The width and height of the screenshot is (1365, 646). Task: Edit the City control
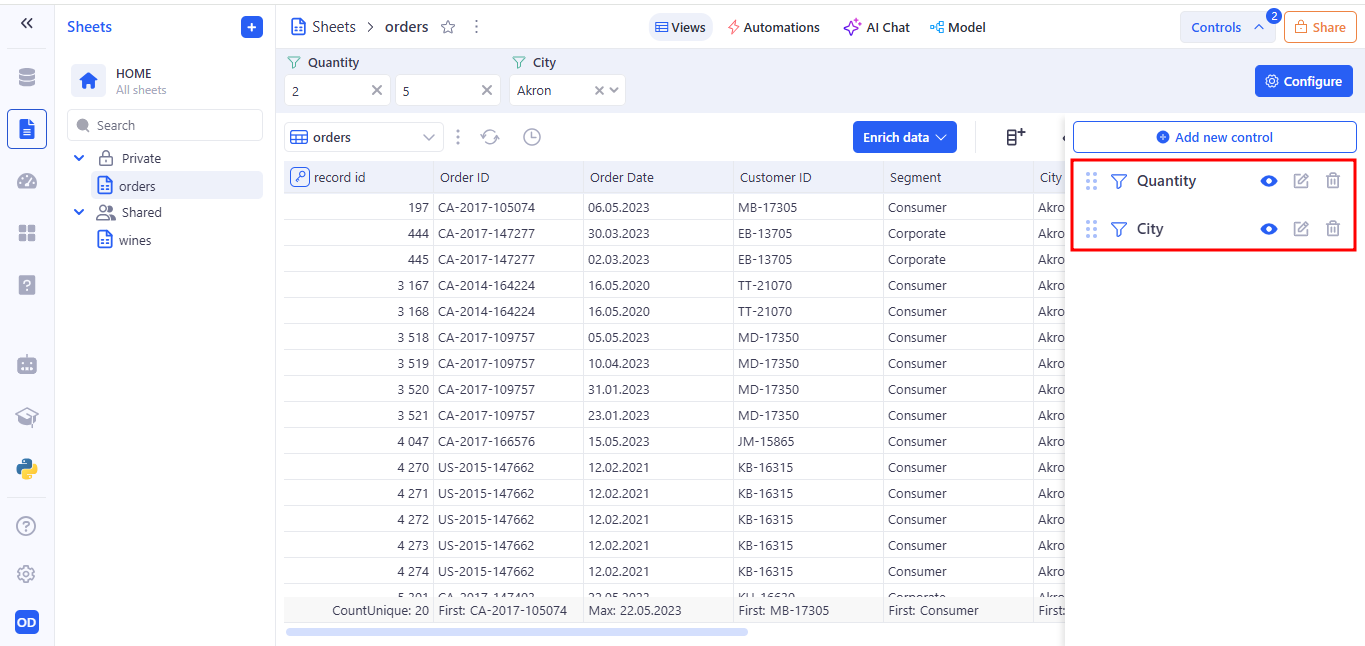click(1300, 229)
